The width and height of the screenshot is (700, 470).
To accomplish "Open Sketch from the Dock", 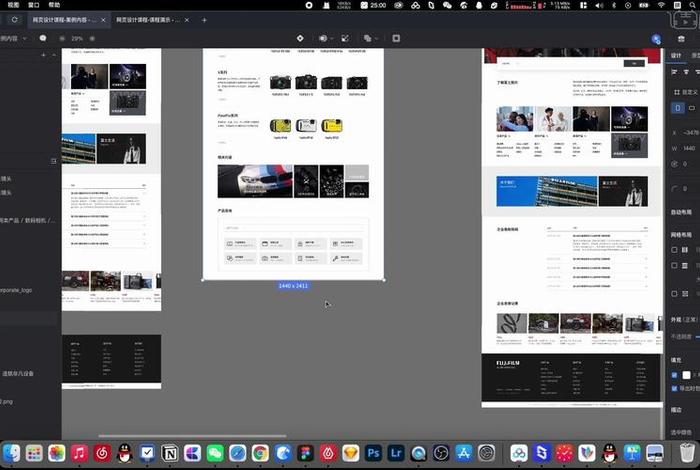I will (351, 453).
